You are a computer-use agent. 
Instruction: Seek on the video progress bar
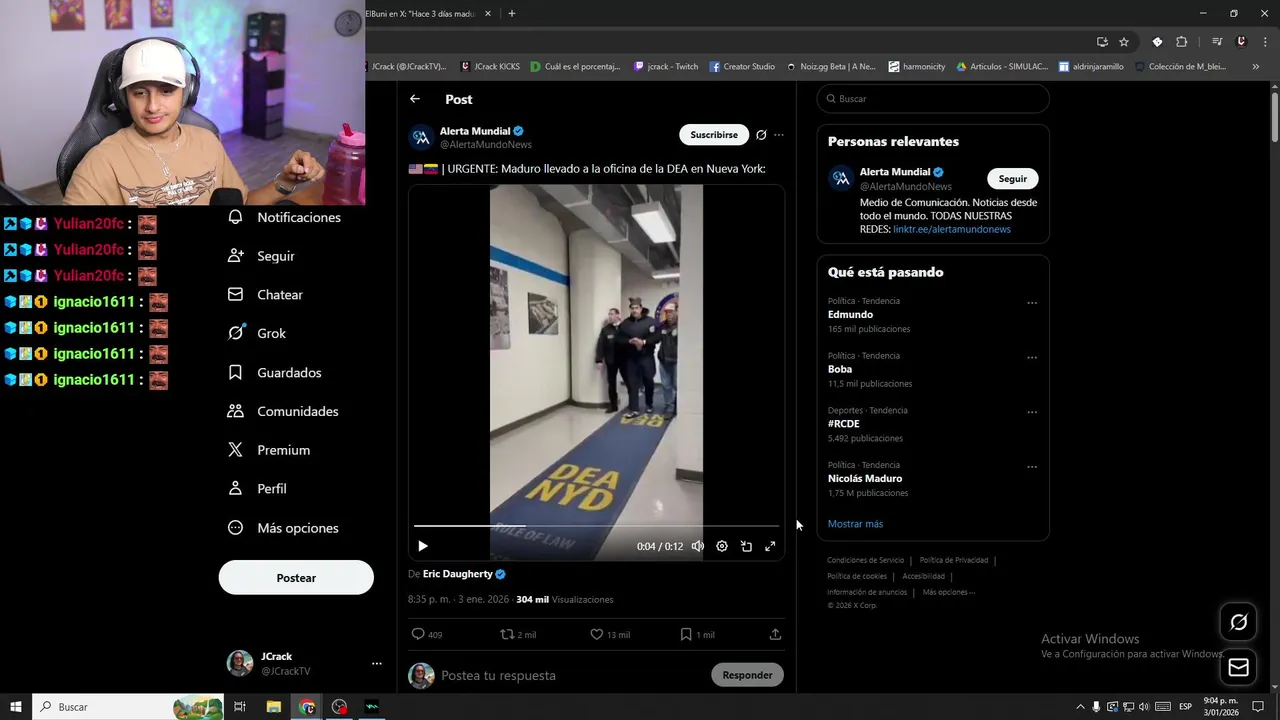point(596,526)
